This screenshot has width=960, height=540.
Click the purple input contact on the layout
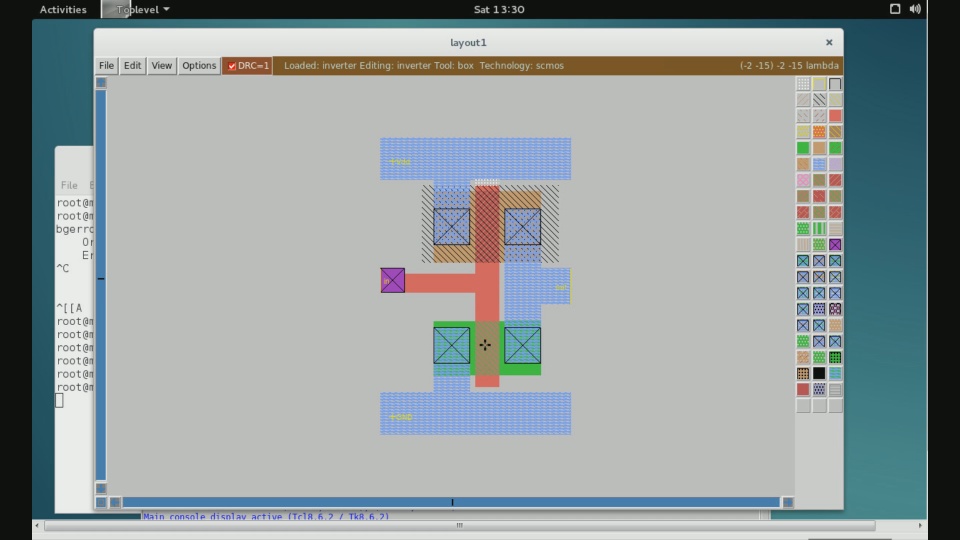pyautogui.click(x=392, y=280)
